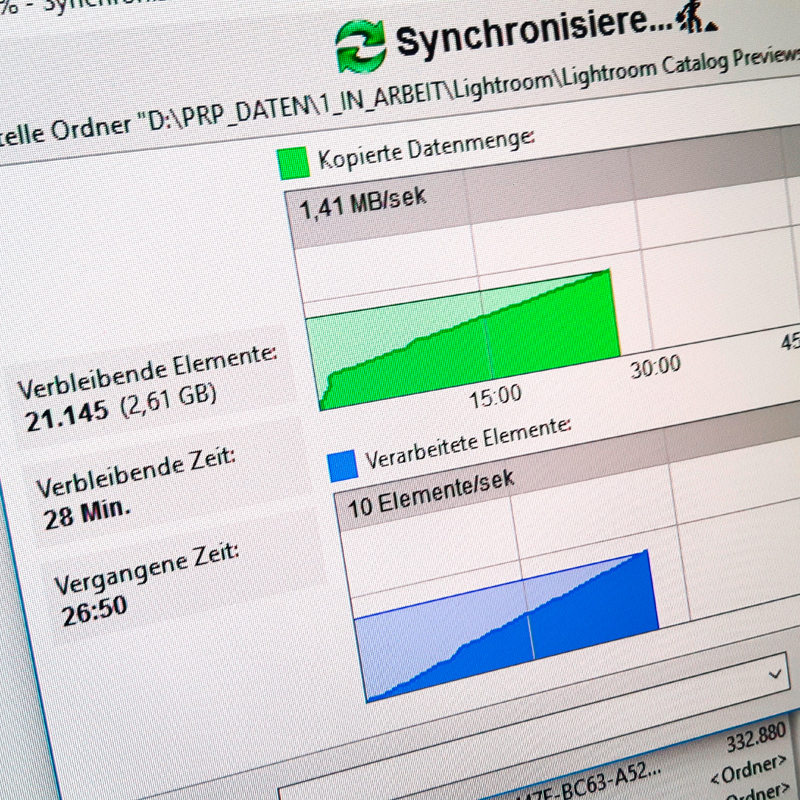
Task: Click the 10 Elemente/sek rate label
Action: coord(431,493)
